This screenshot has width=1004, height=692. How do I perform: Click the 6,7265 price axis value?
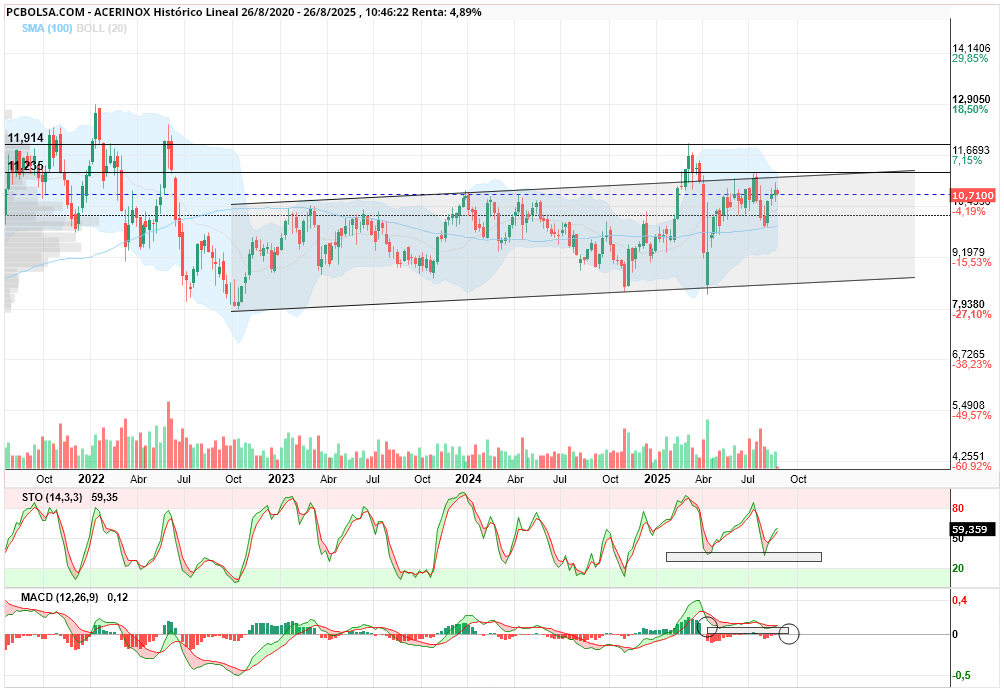click(x=968, y=354)
